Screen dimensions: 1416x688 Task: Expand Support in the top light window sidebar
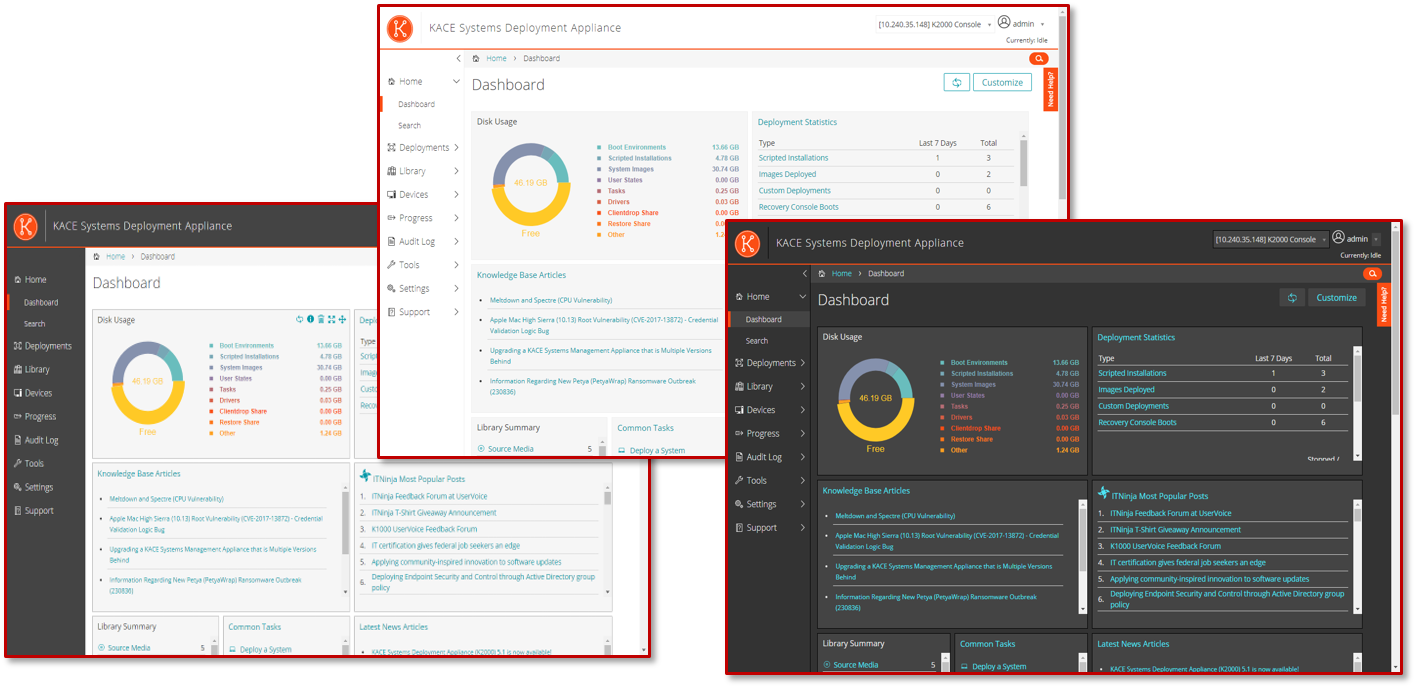(x=457, y=312)
